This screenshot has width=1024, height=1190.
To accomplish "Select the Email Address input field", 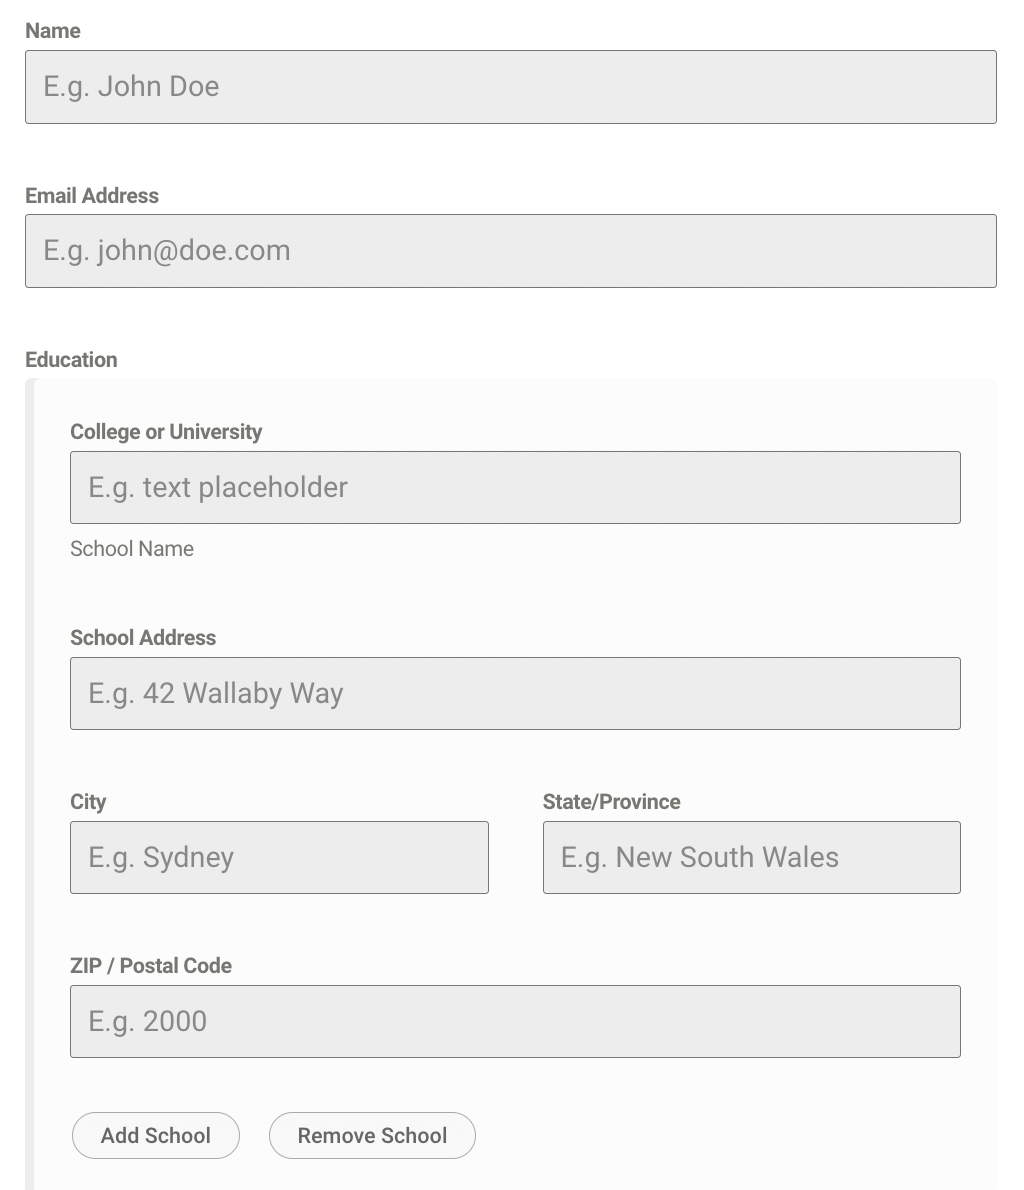I will pos(511,251).
